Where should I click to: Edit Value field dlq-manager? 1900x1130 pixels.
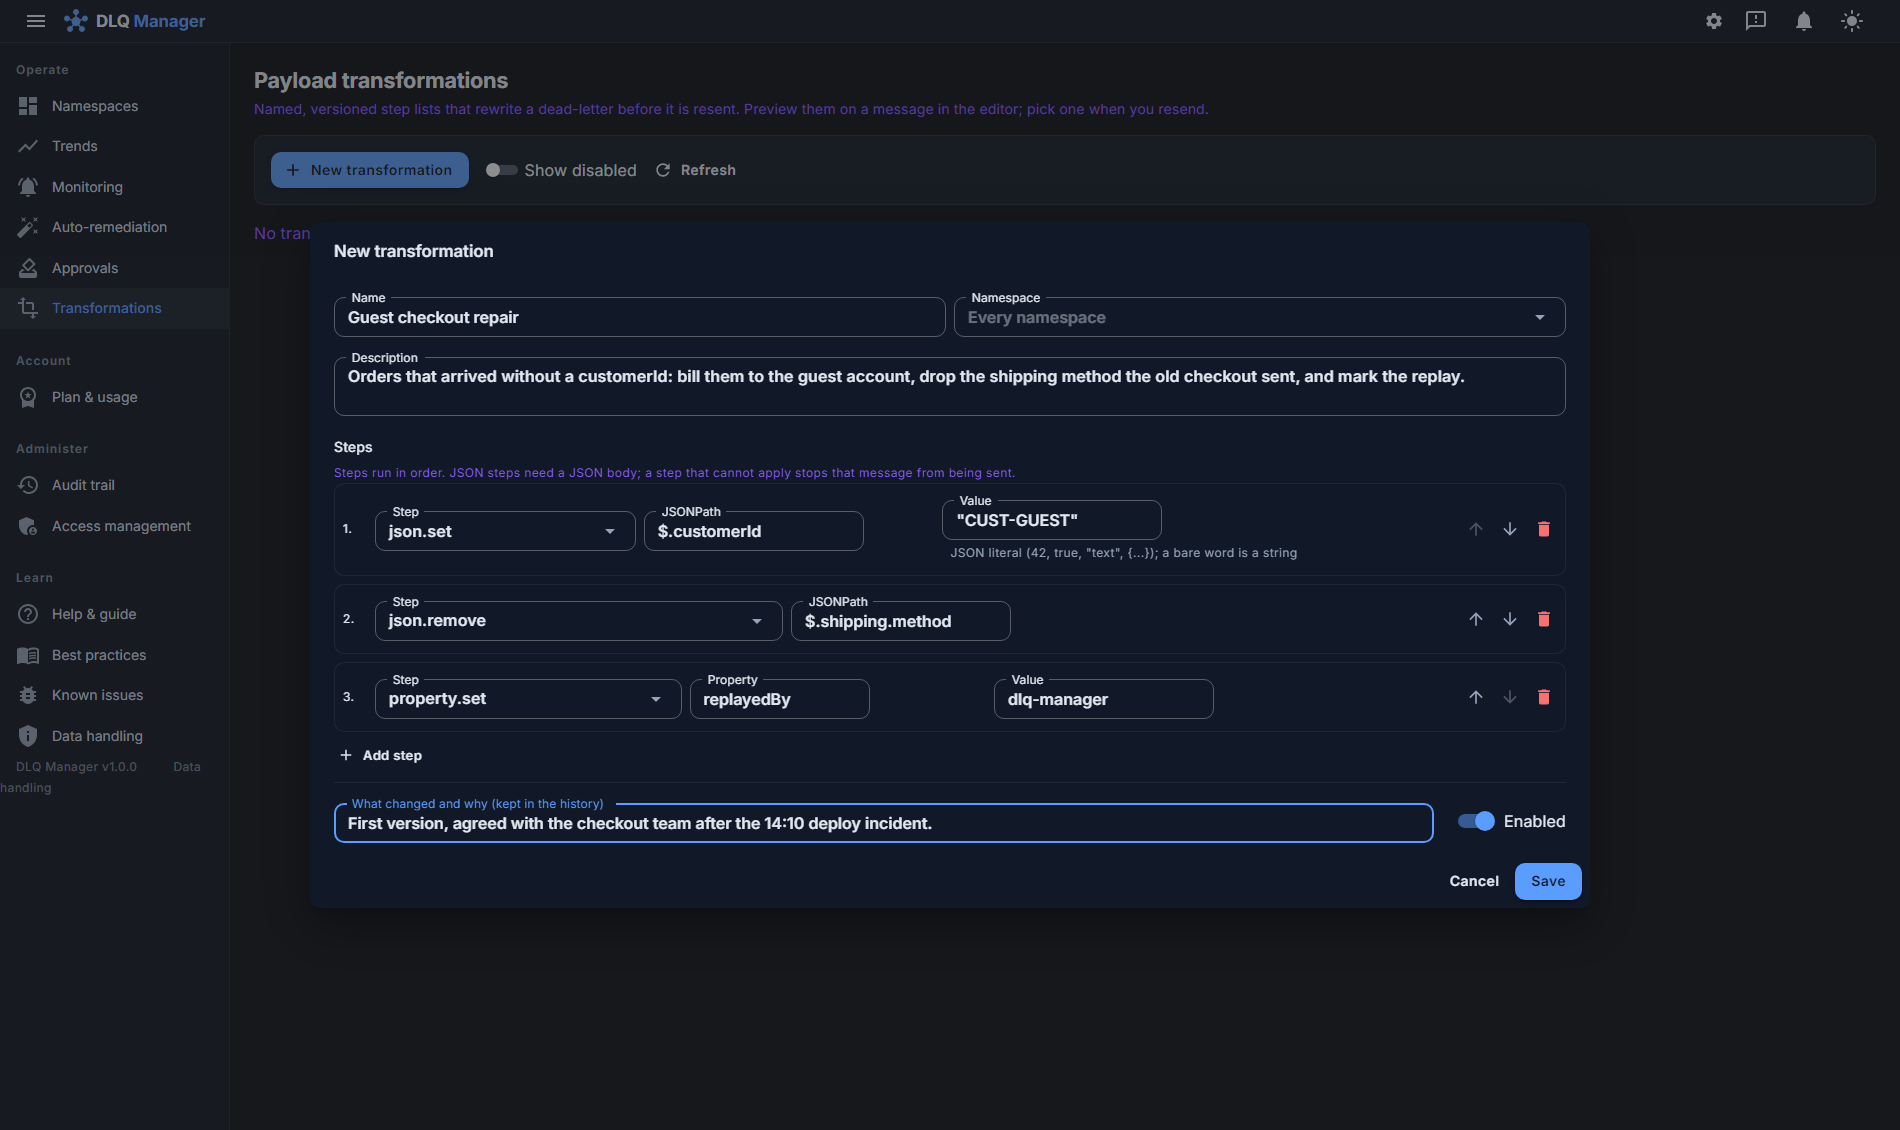click(x=1104, y=699)
